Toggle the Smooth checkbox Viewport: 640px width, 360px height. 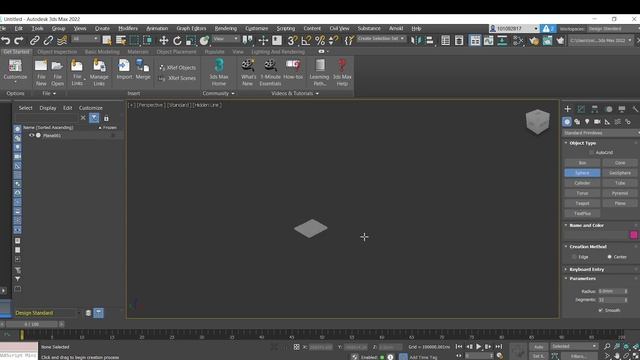click(600, 310)
